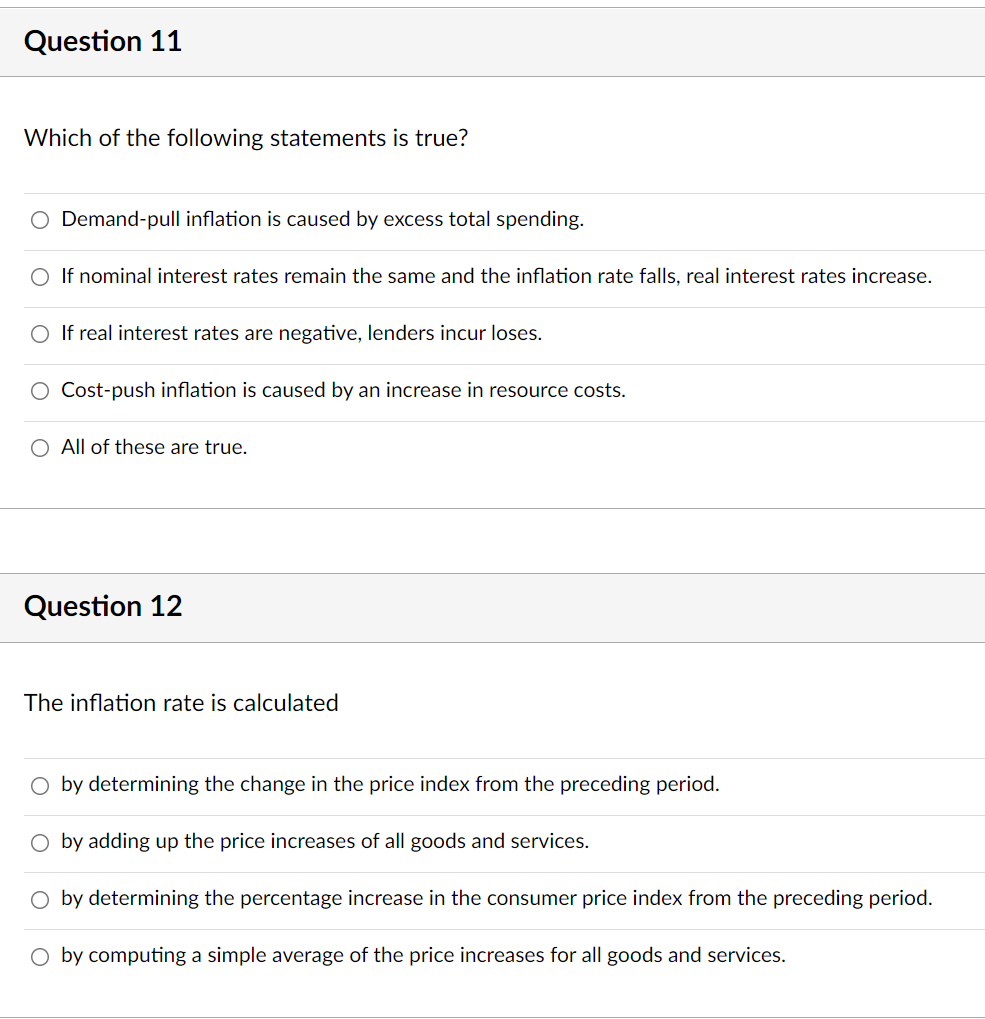Choose the nominal interest rates answer option
This screenshot has height=1019, width=985.
click(x=39, y=276)
